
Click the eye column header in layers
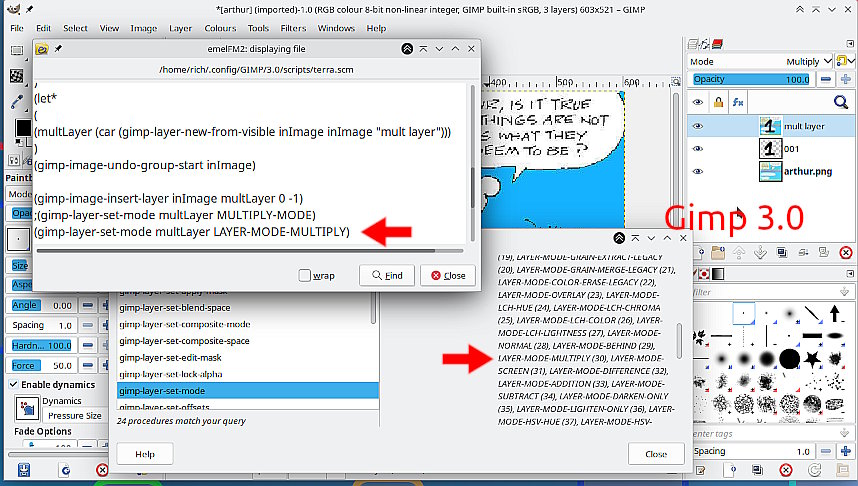click(x=698, y=102)
